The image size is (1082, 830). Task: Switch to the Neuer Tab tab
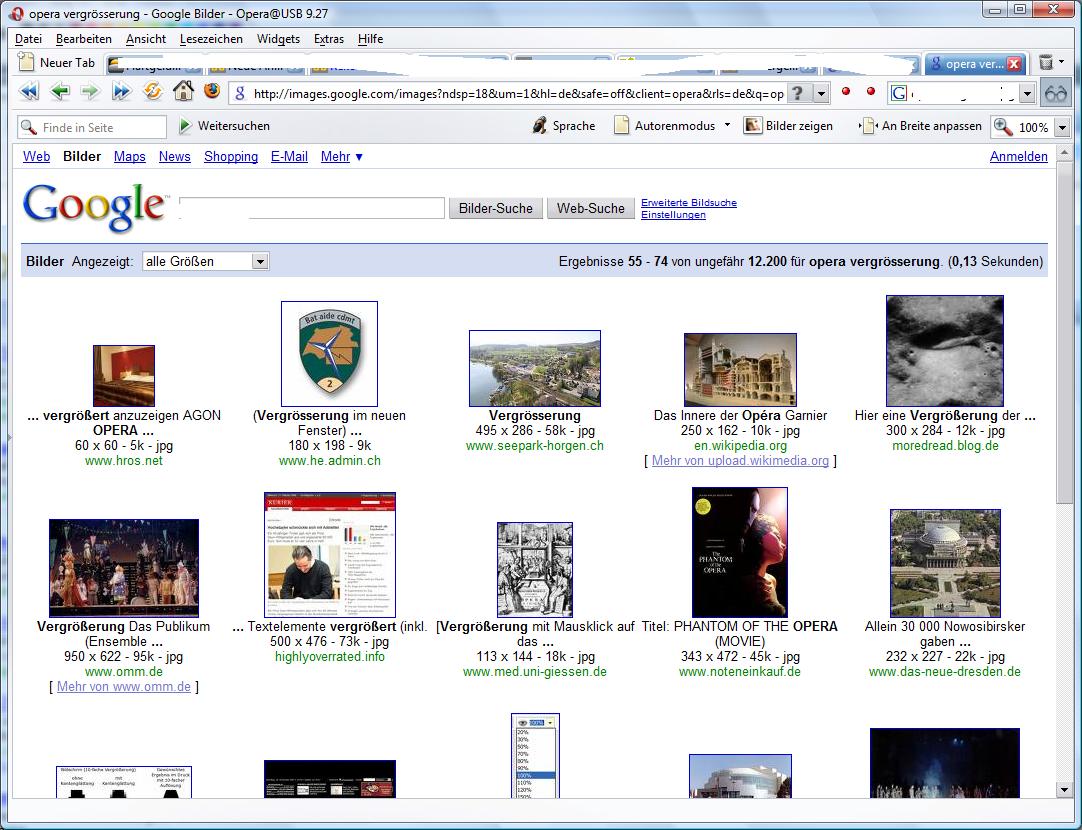[x=58, y=63]
